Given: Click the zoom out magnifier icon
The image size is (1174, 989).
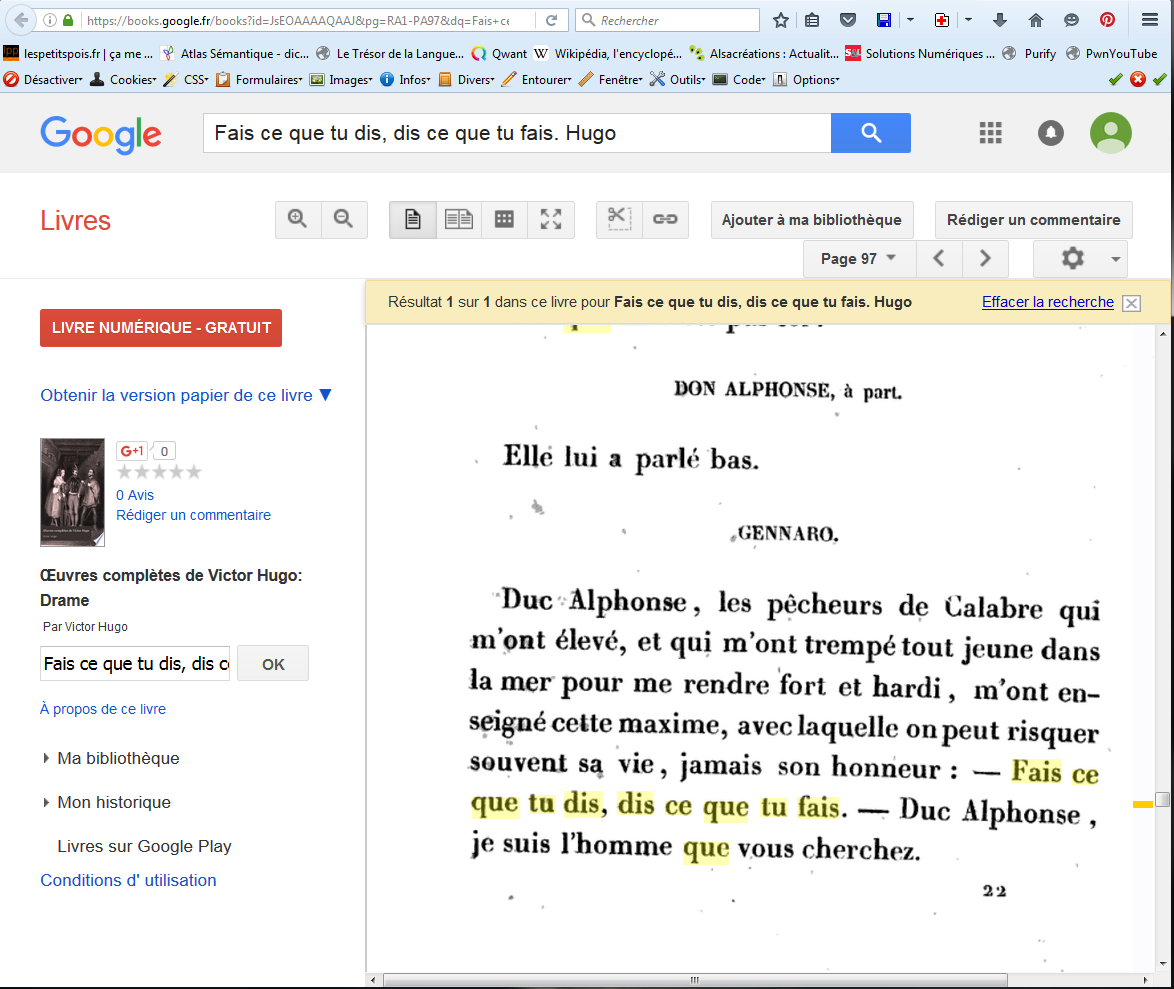Looking at the screenshot, I should [344, 220].
